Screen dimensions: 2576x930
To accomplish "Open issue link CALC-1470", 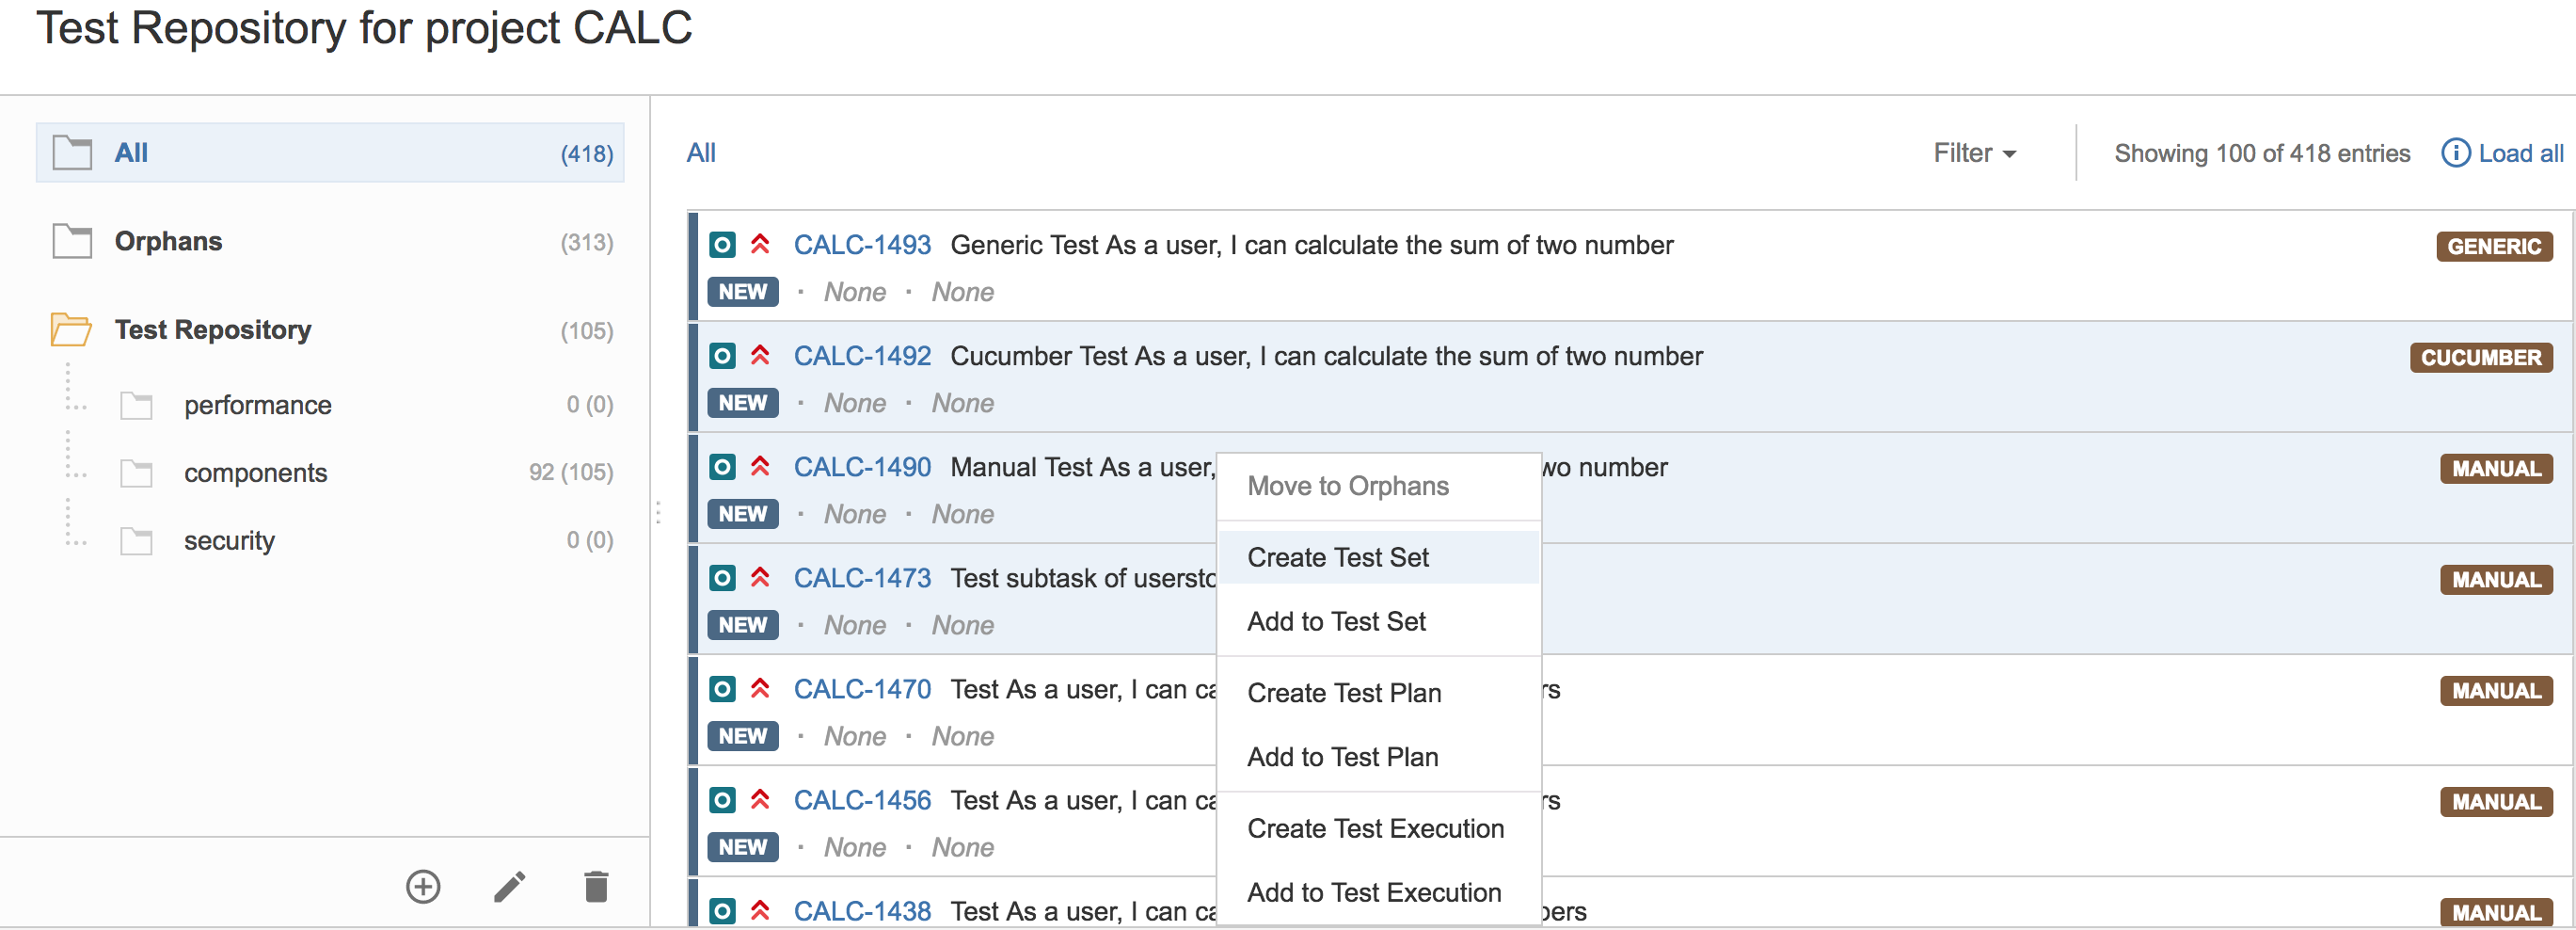I will (x=862, y=689).
